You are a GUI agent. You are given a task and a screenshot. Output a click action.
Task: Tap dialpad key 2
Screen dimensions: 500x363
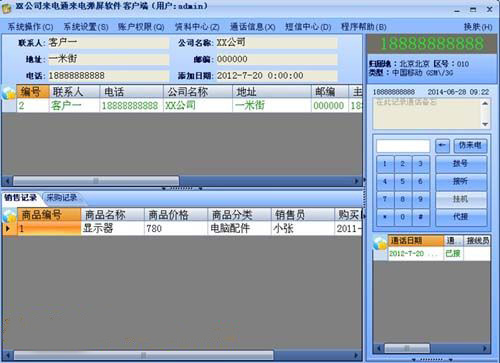pyautogui.click(x=403, y=164)
